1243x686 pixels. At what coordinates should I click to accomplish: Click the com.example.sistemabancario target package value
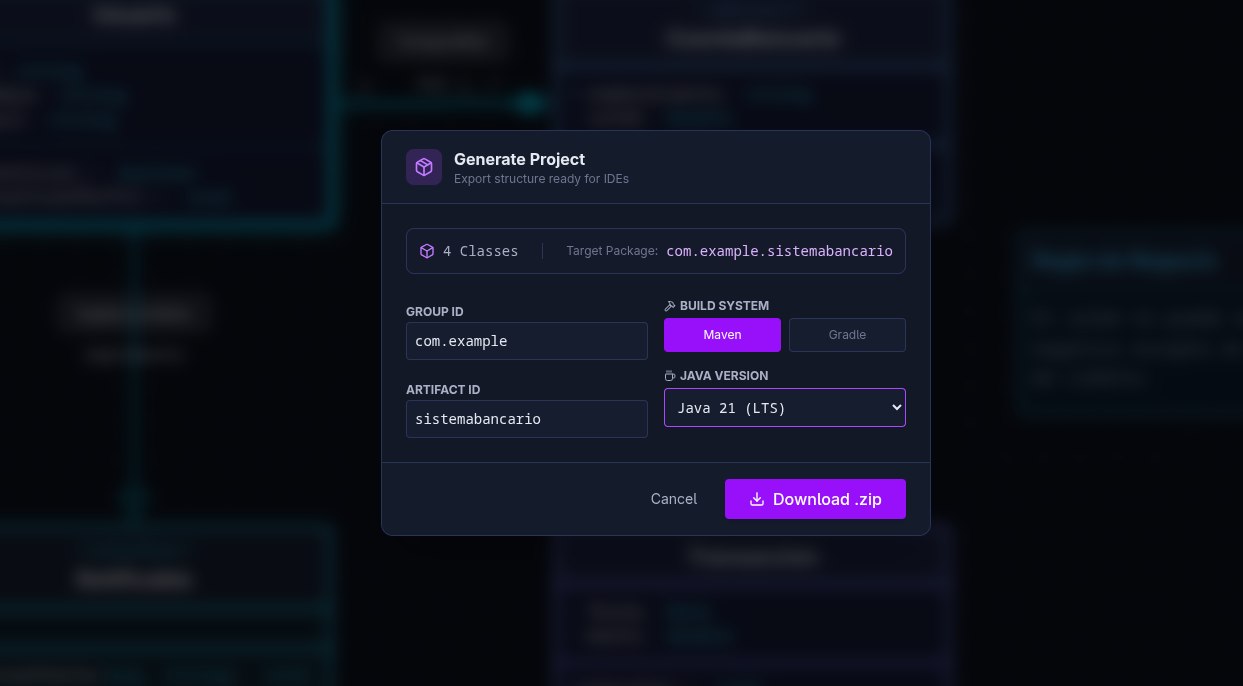pyautogui.click(x=779, y=251)
